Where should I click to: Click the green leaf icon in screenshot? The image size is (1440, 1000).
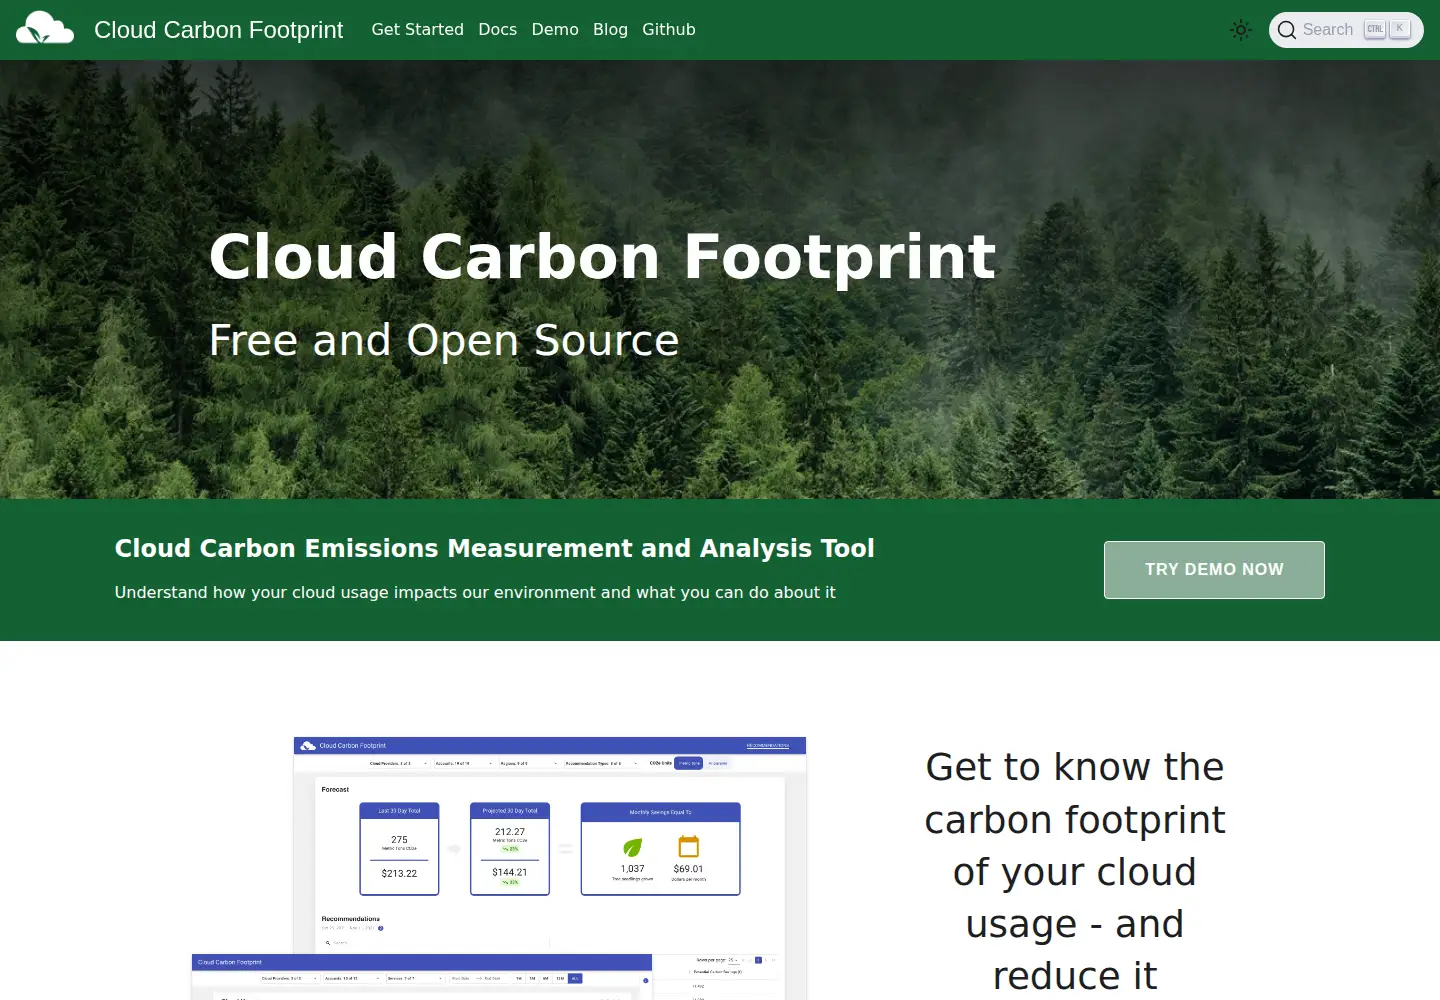tap(632, 847)
